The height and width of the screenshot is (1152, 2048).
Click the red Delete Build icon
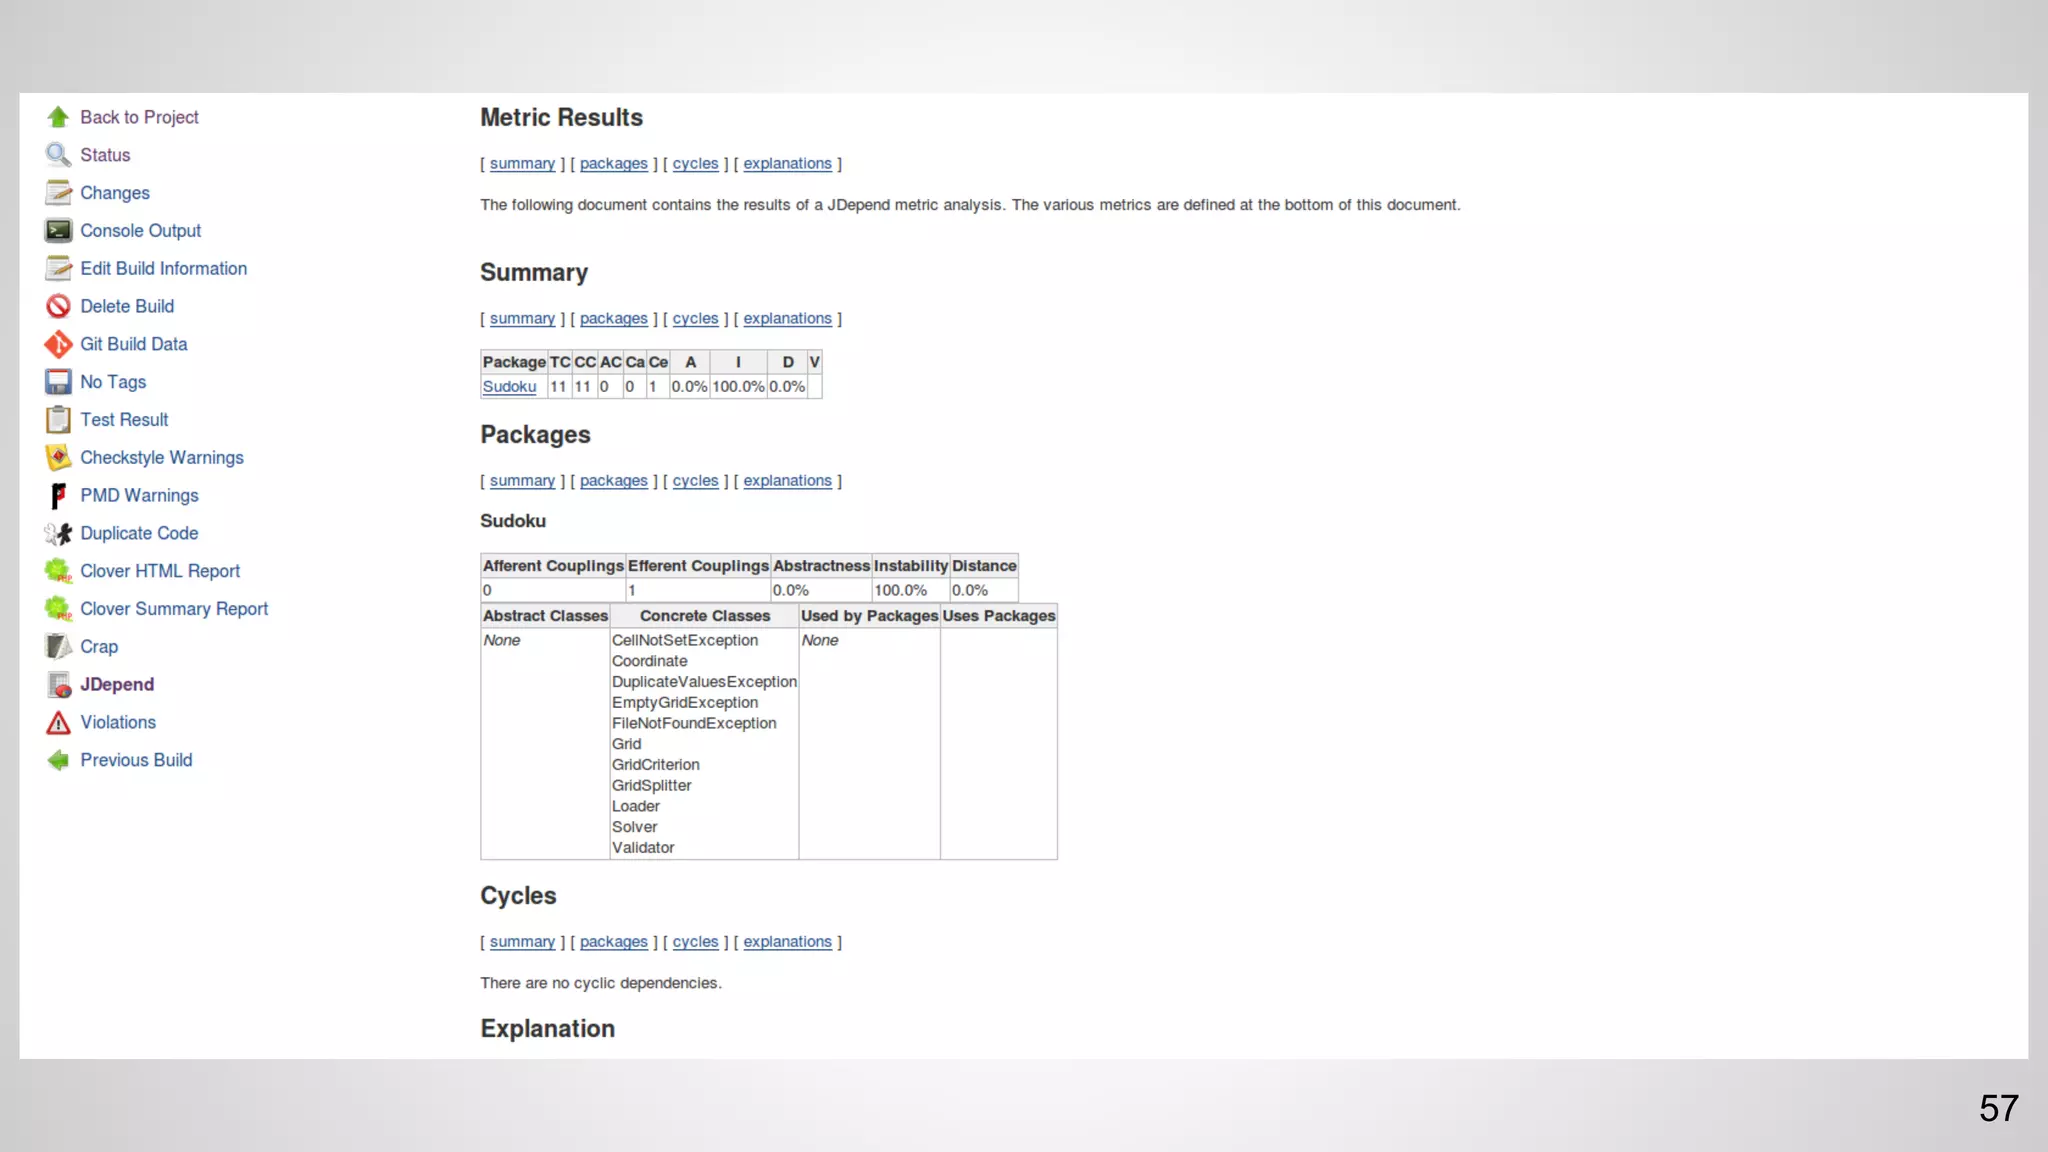click(x=58, y=306)
